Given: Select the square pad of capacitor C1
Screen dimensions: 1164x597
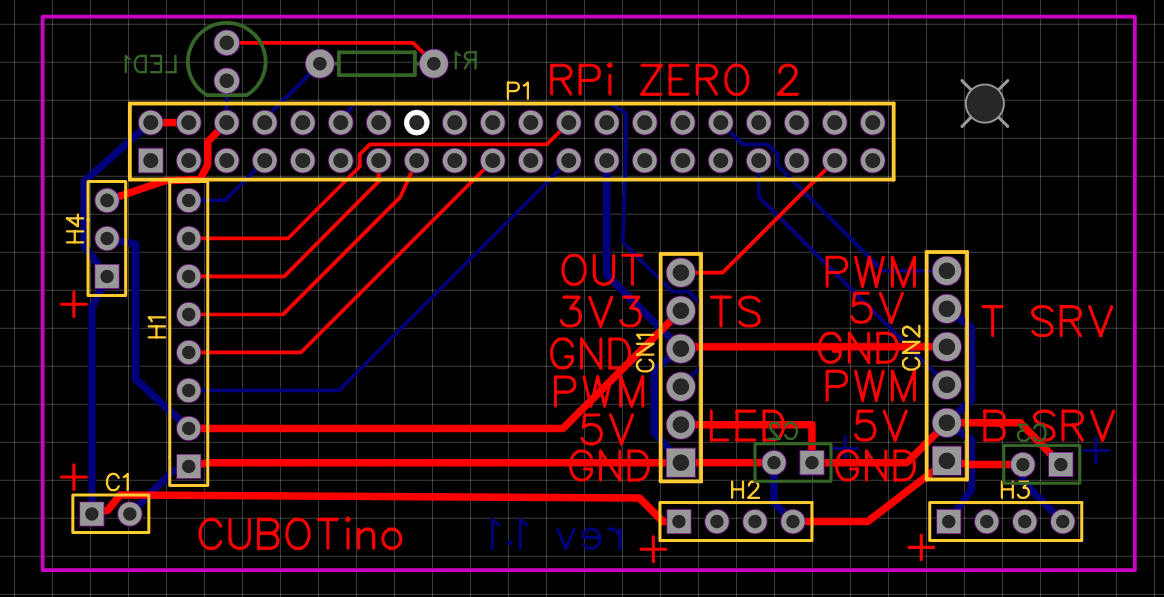Looking at the screenshot, I should tap(92, 513).
